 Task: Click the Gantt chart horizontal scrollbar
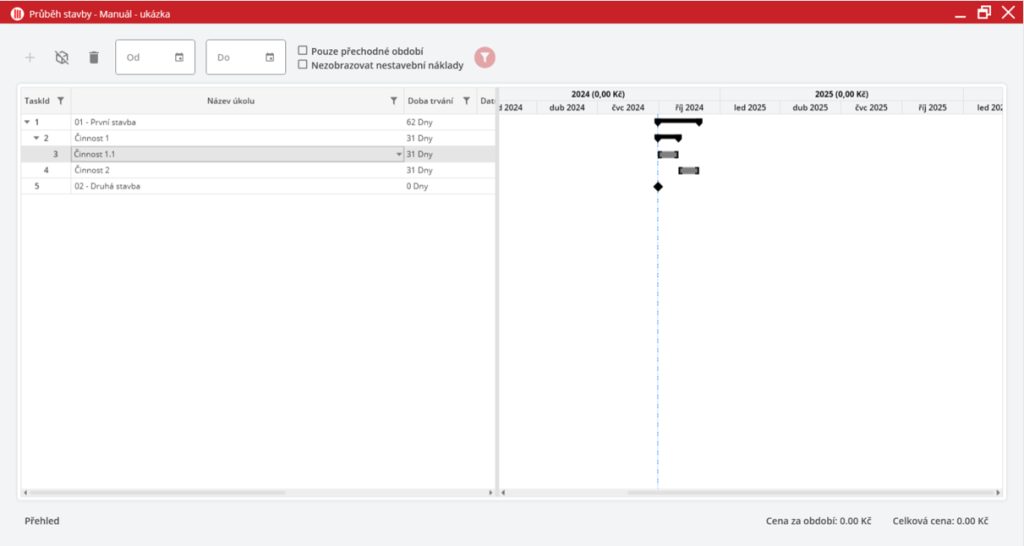[x=750, y=492]
